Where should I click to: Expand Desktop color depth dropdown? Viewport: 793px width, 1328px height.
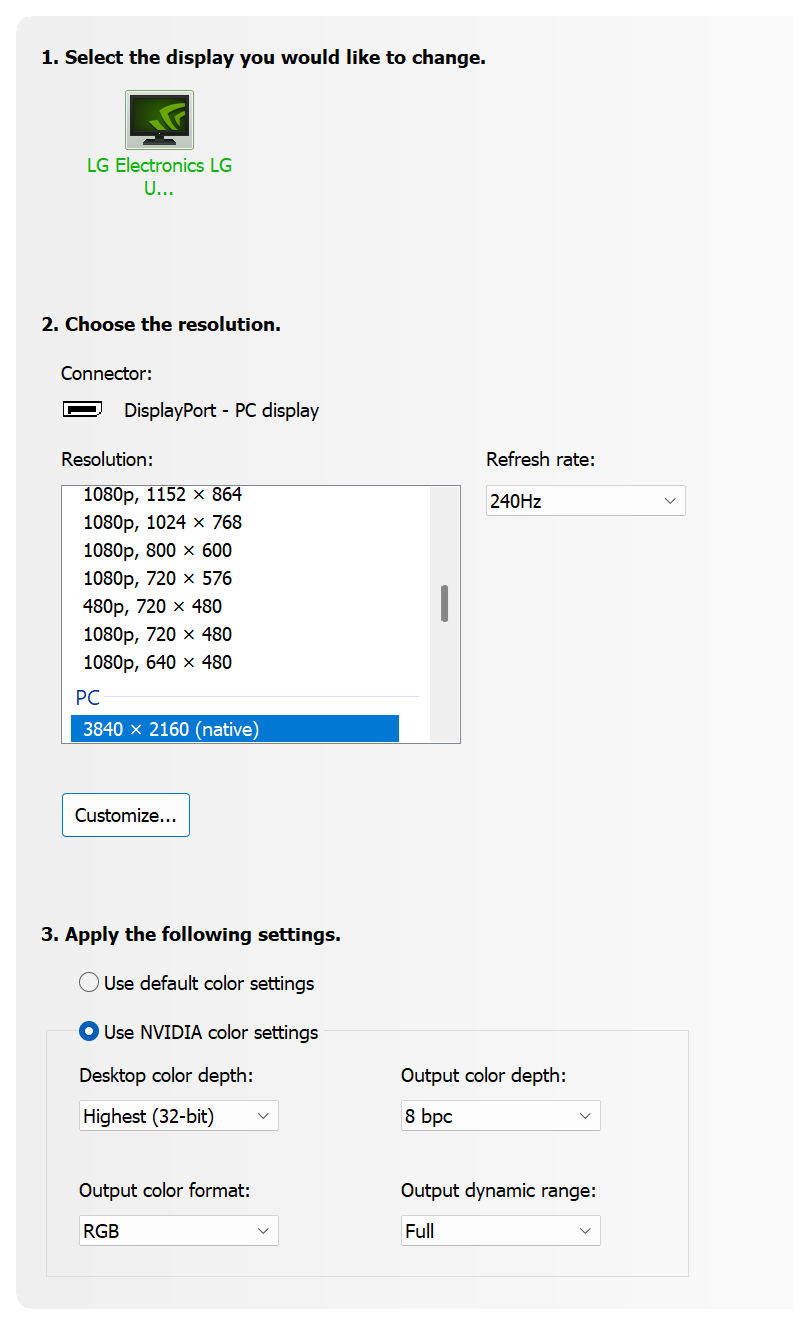pyautogui.click(x=178, y=1116)
